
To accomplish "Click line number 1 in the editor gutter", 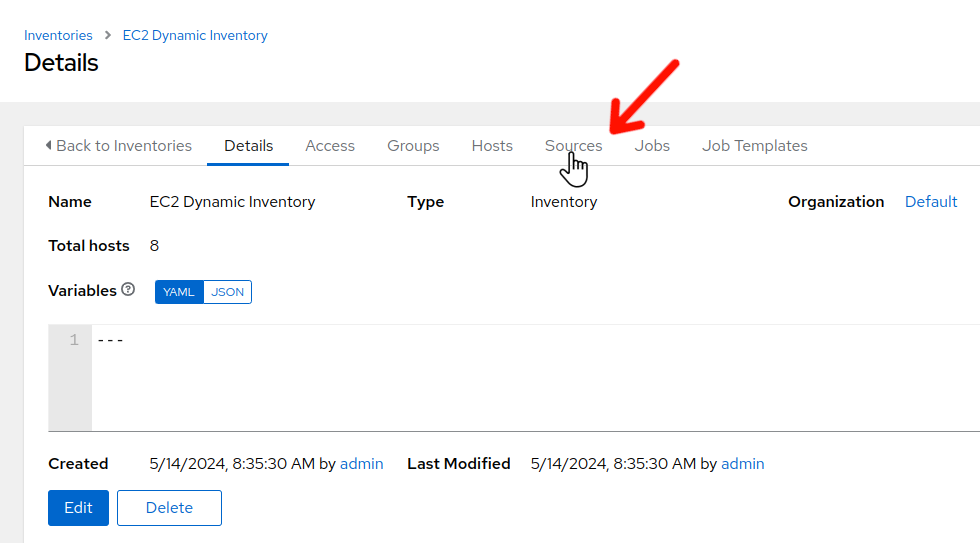I will (x=74, y=340).
